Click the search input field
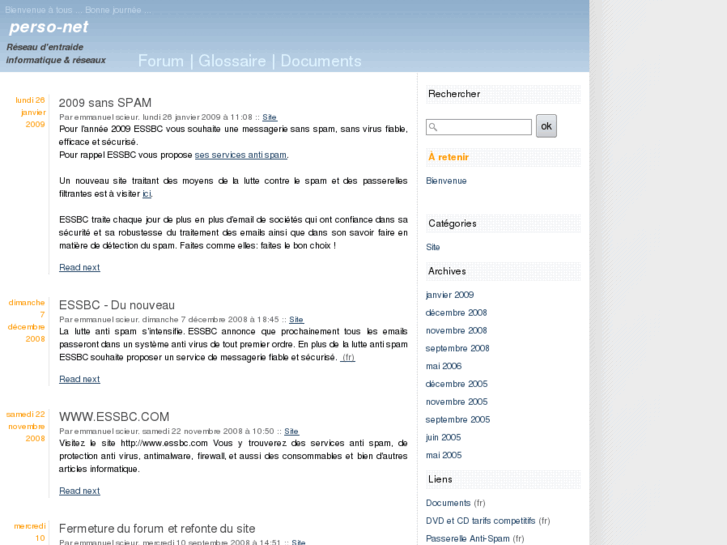 [479, 127]
